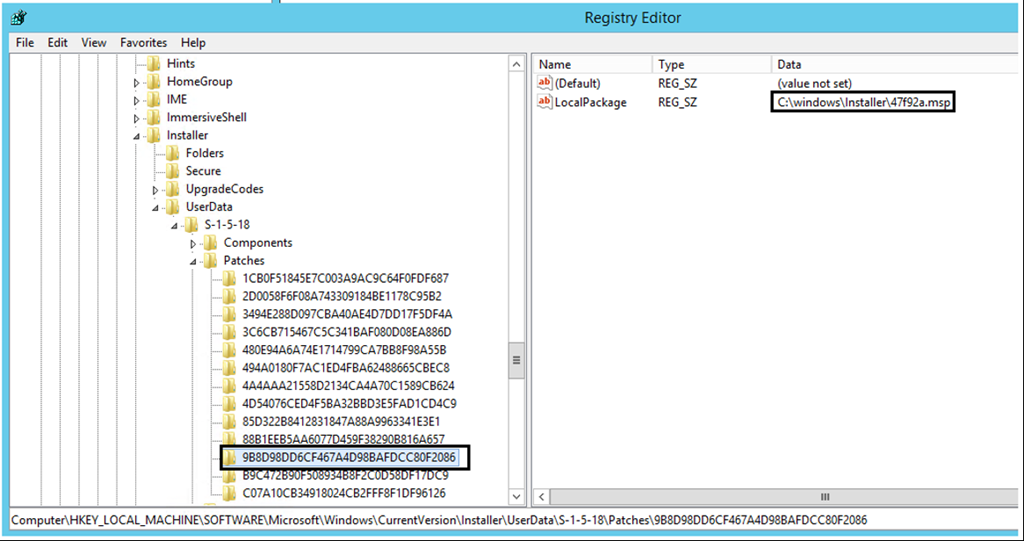Screen dimensions: 1024x541
Task: Click the LocalPackage string value icon
Action: coord(545,102)
